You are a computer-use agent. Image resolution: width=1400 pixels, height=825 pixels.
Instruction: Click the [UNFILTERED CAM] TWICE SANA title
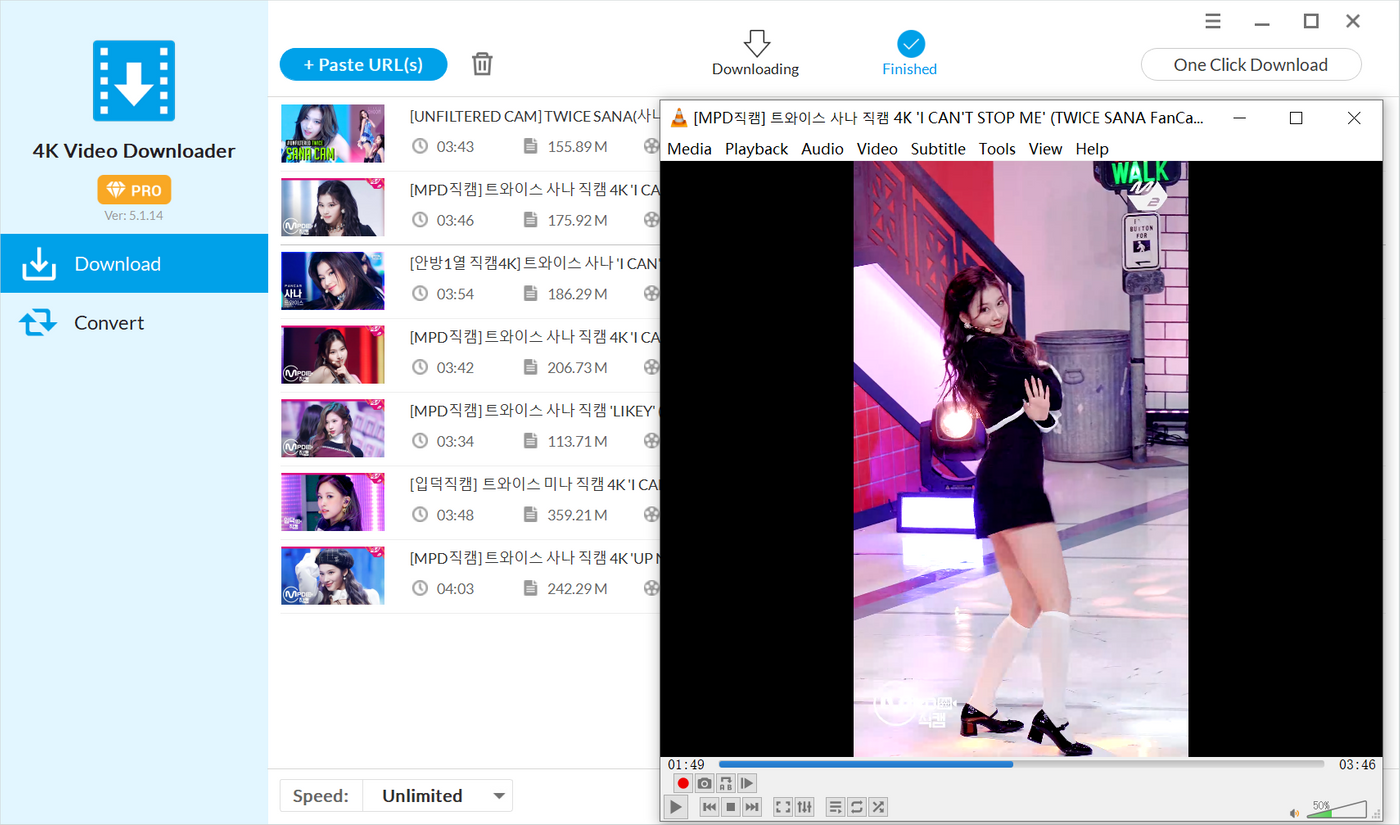[535, 117]
